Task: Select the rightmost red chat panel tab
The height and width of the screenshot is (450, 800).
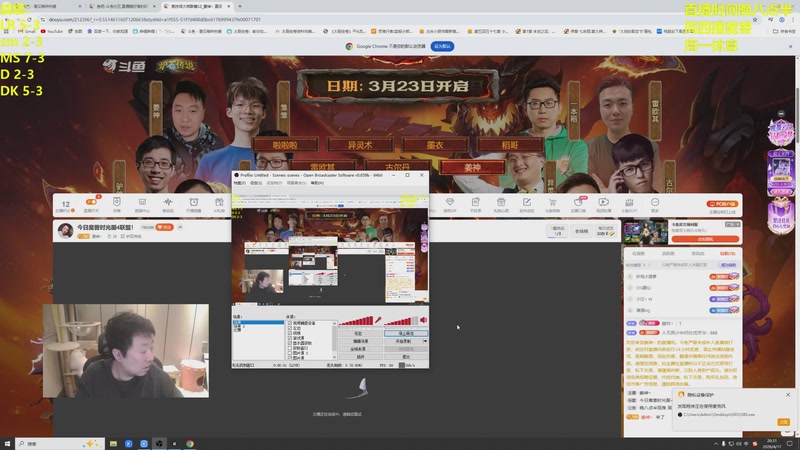Action: (x=727, y=253)
